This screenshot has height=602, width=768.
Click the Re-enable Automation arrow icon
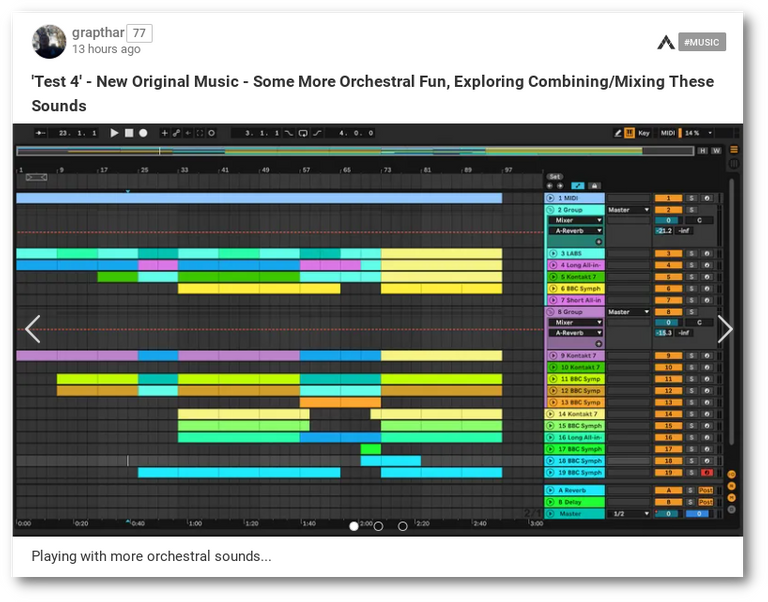pos(188,133)
